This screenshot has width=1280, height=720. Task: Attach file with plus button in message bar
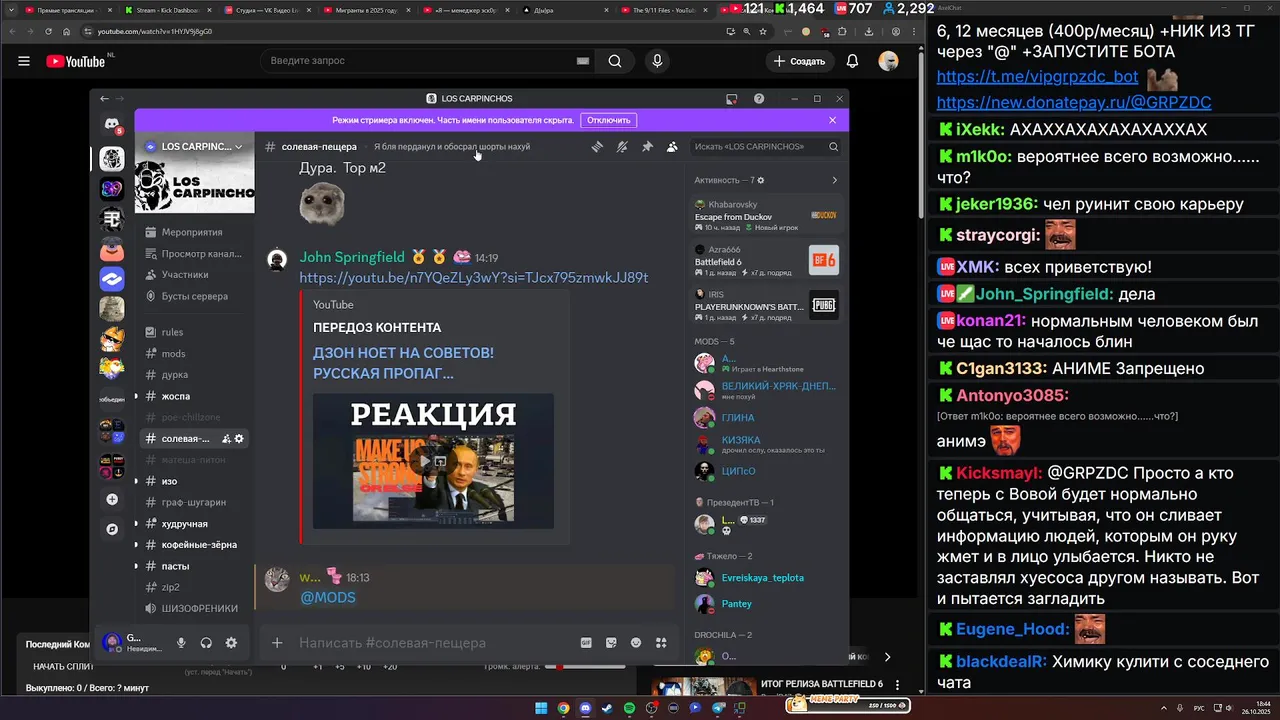(x=277, y=643)
